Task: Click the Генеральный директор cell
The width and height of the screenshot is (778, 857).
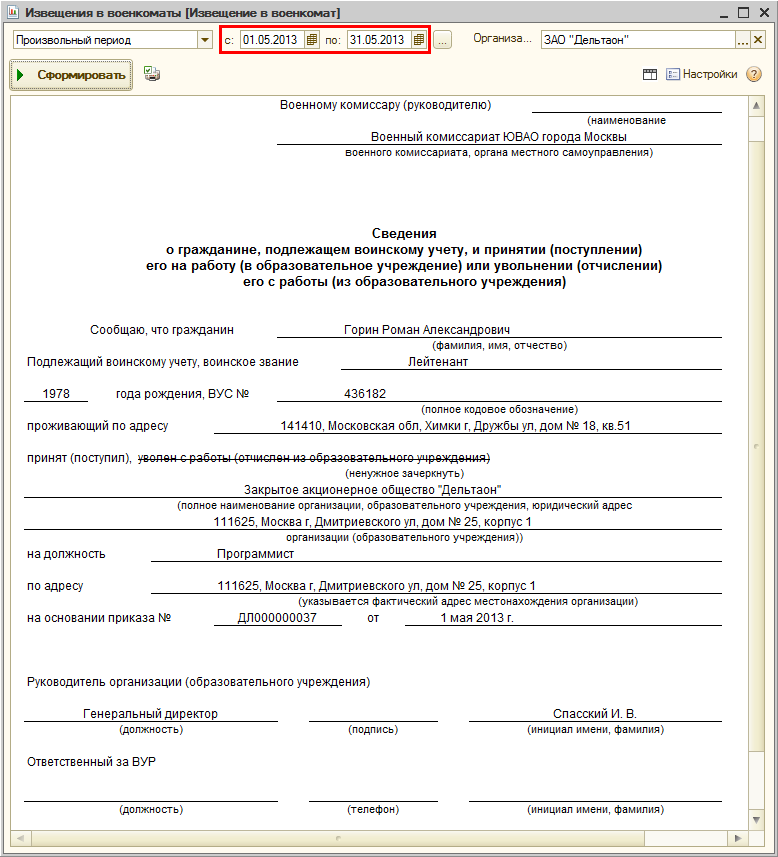Action: [150, 713]
